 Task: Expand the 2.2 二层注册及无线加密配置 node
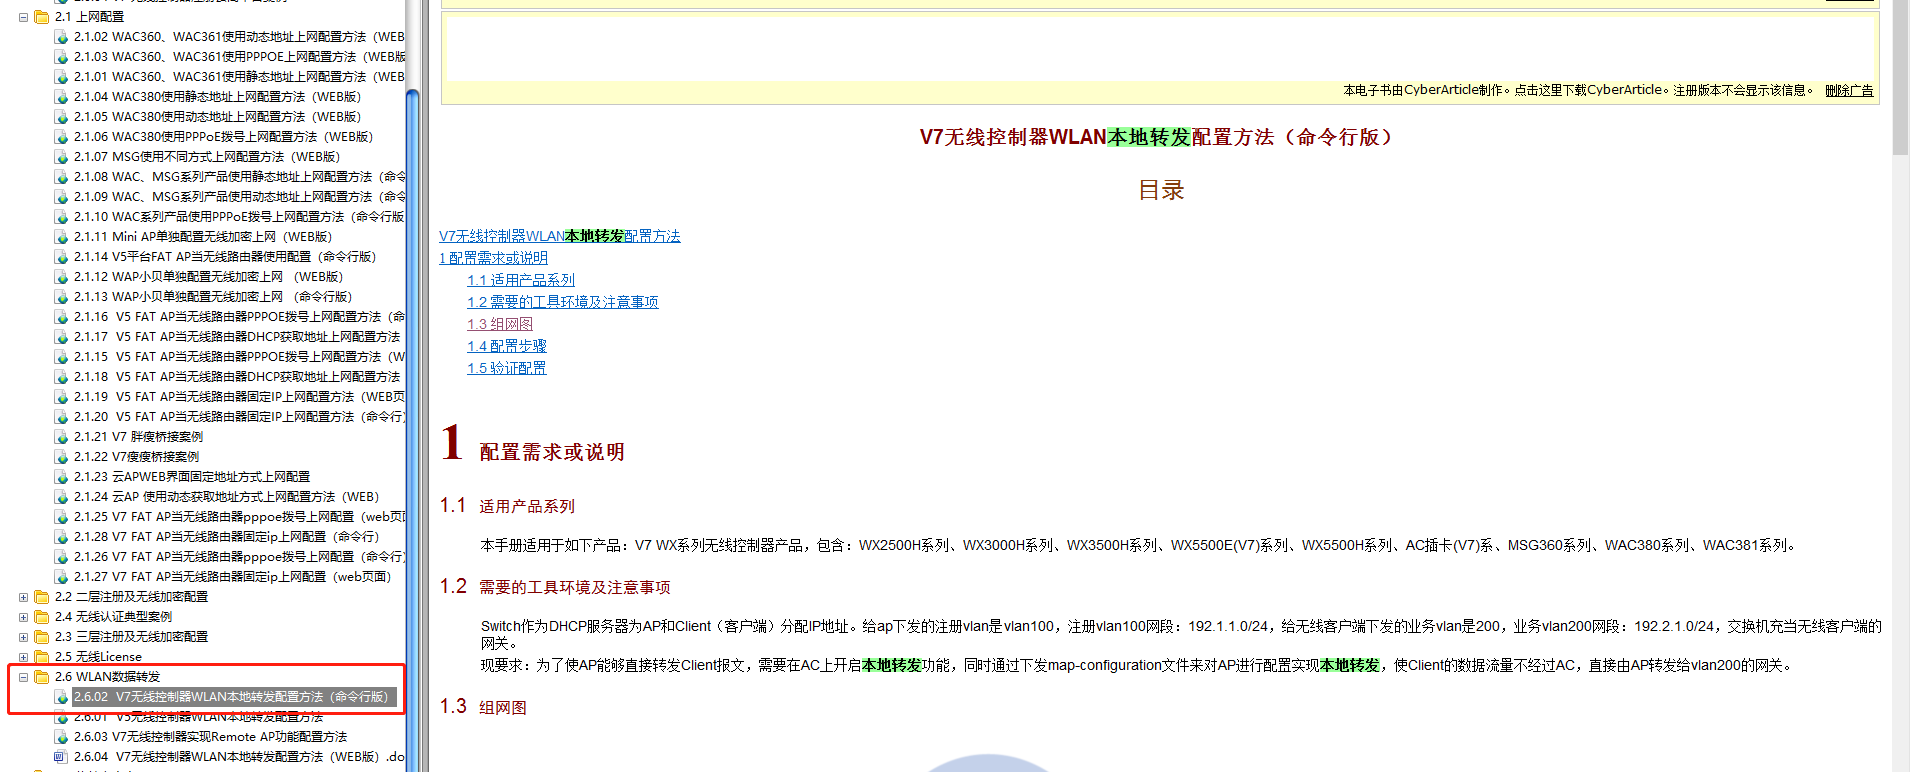23,597
